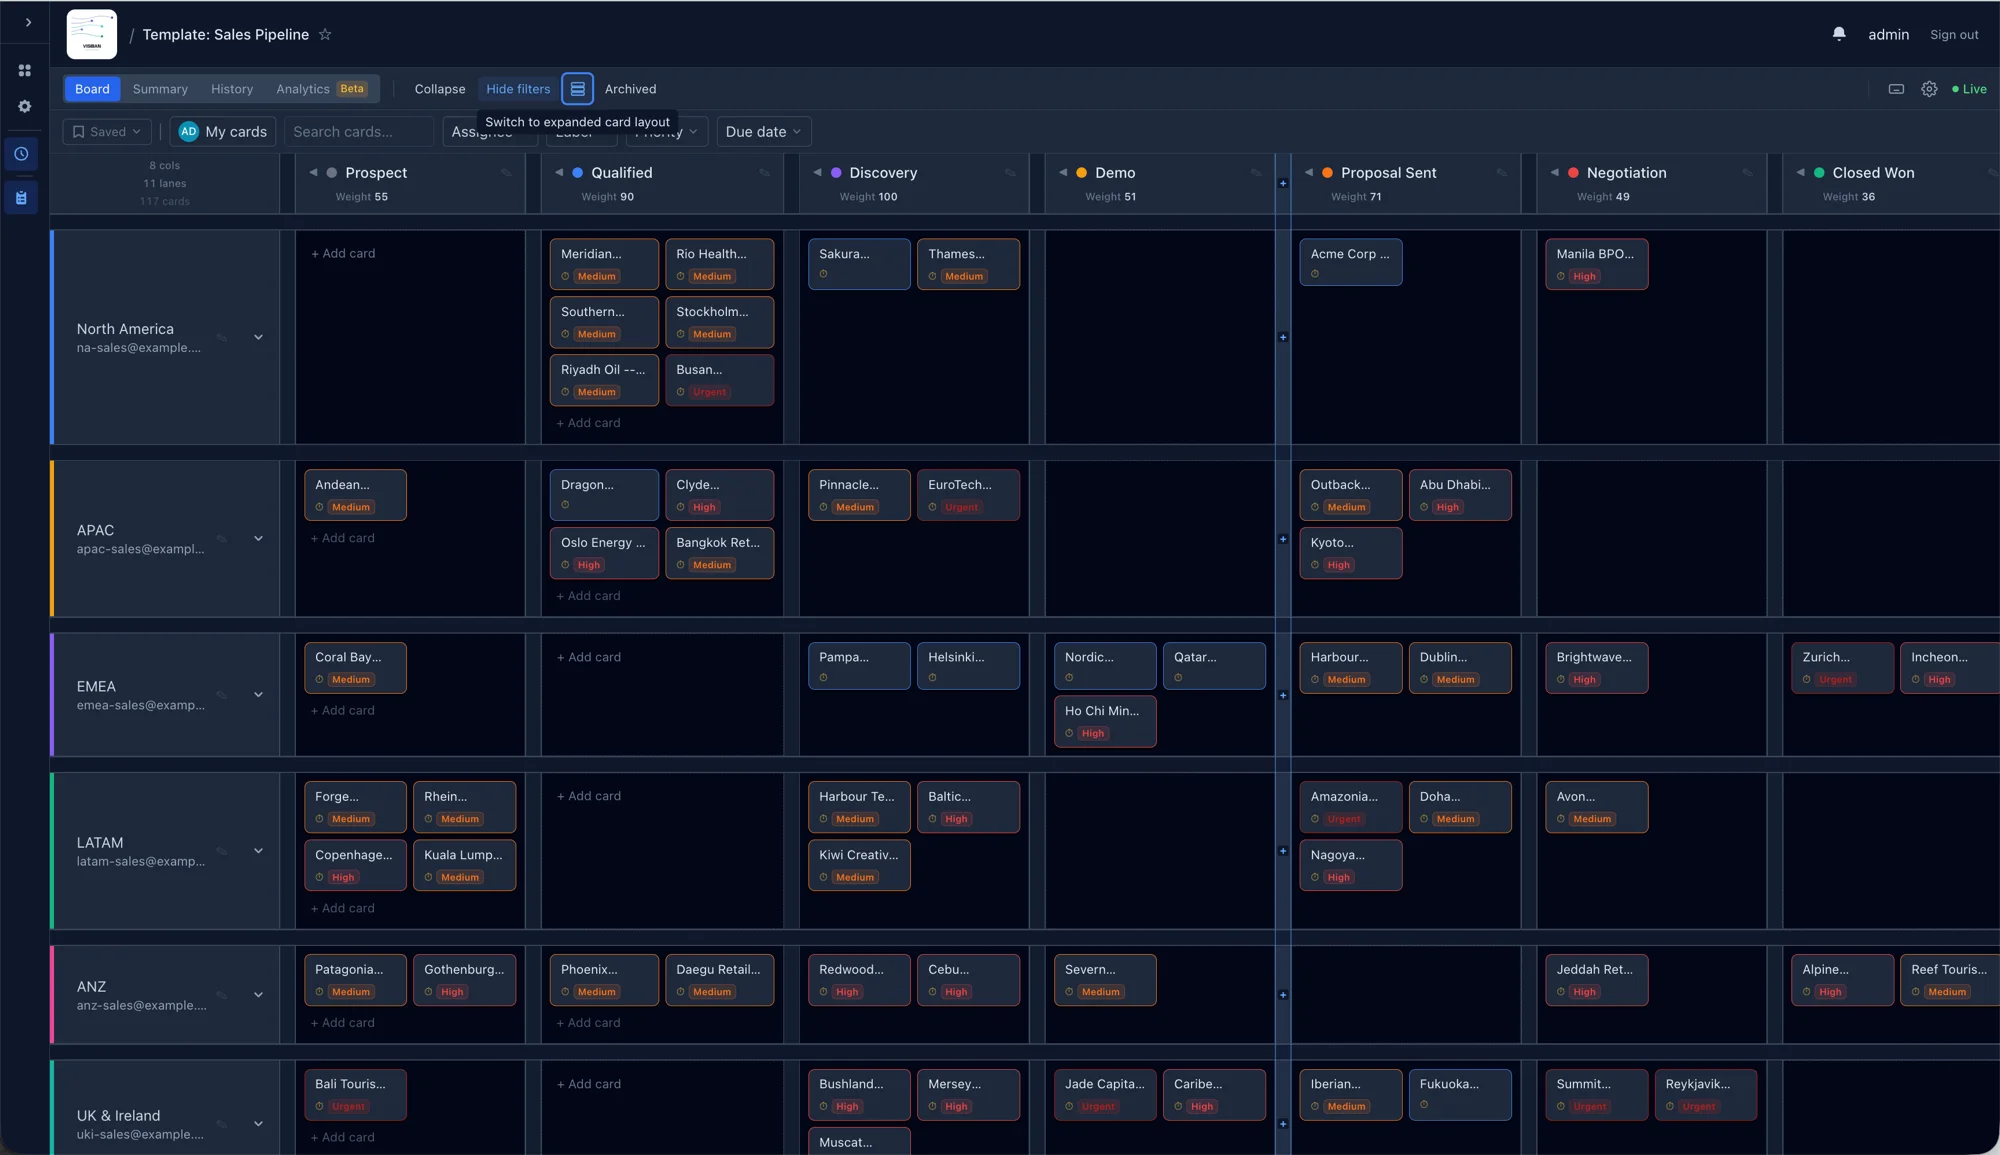Open the Due date filter dropdown
The height and width of the screenshot is (1155, 2000).
coord(763,131)
